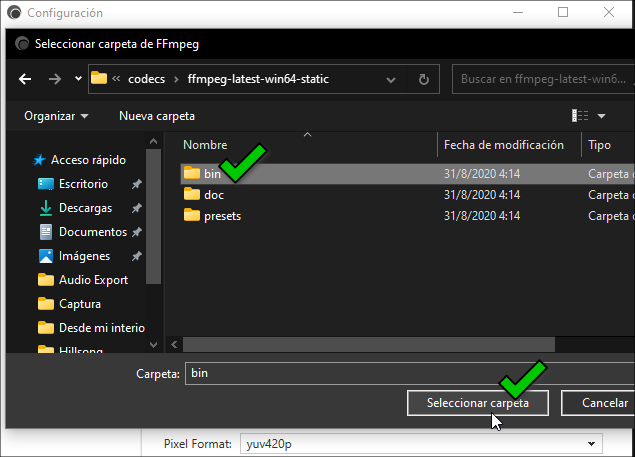The height and width of the screenshot is (457, 635).
Task: Confirm with Seleccionar carpeta button
Action: click(478, 403)
